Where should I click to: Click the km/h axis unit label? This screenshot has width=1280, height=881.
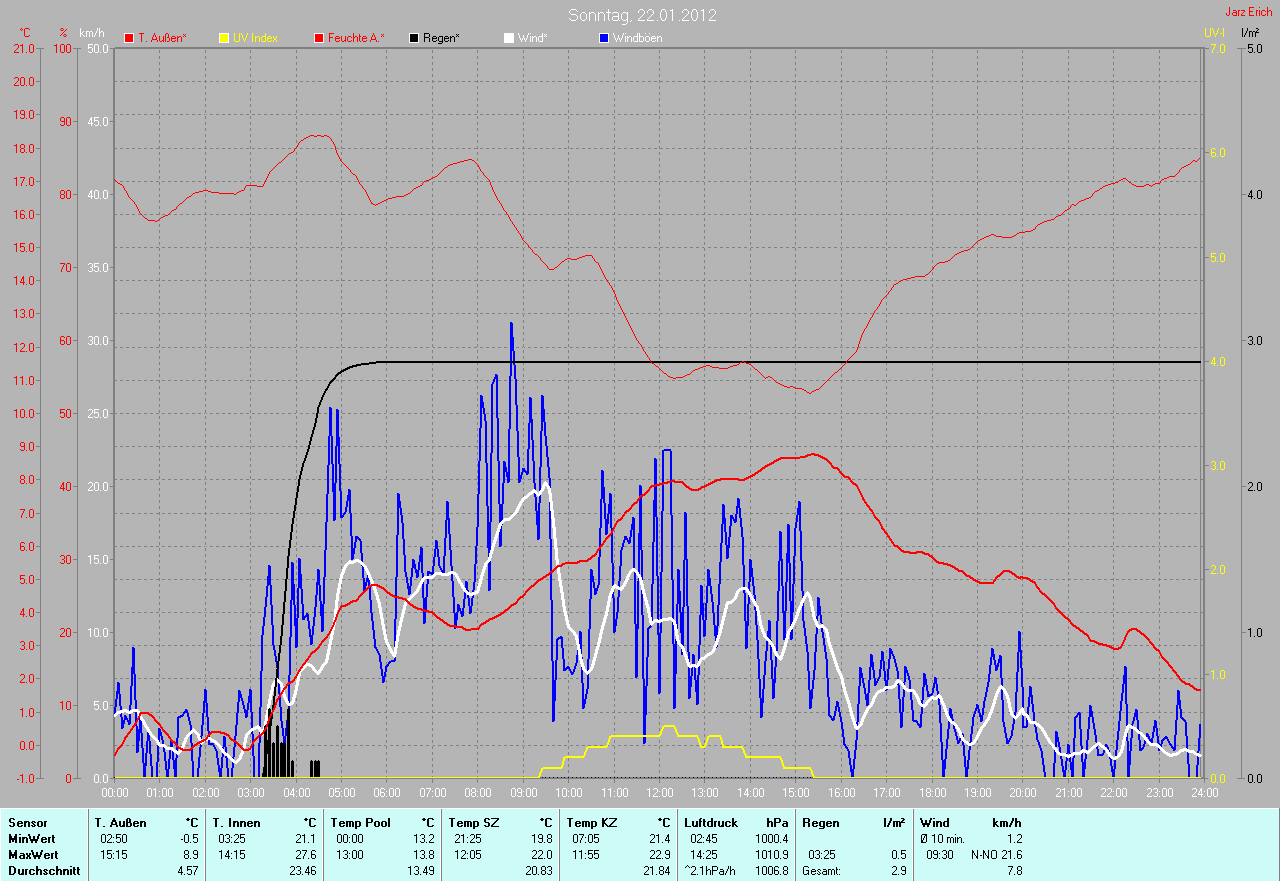[91, 33]
